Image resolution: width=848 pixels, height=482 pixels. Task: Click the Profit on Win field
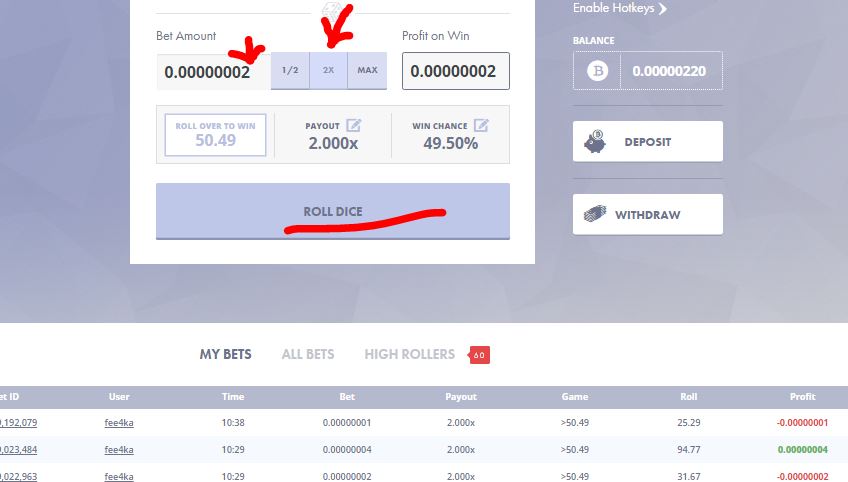(x=455, y=72)
